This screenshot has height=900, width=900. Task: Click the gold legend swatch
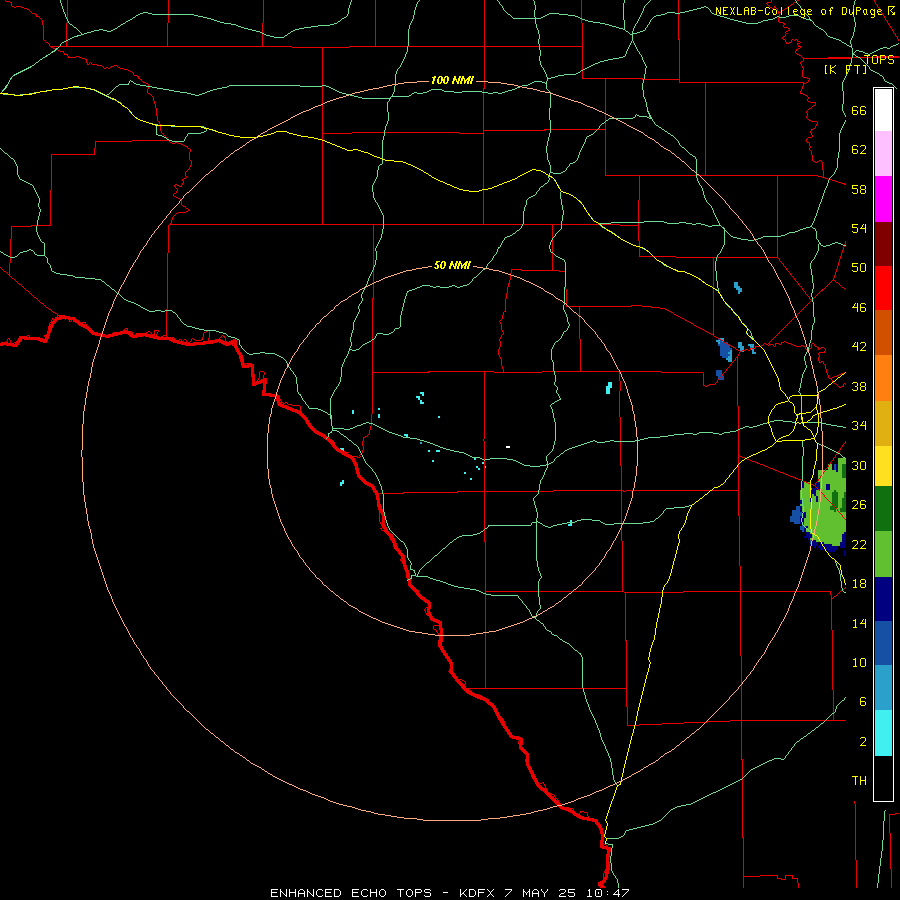[x=883, y=422]
